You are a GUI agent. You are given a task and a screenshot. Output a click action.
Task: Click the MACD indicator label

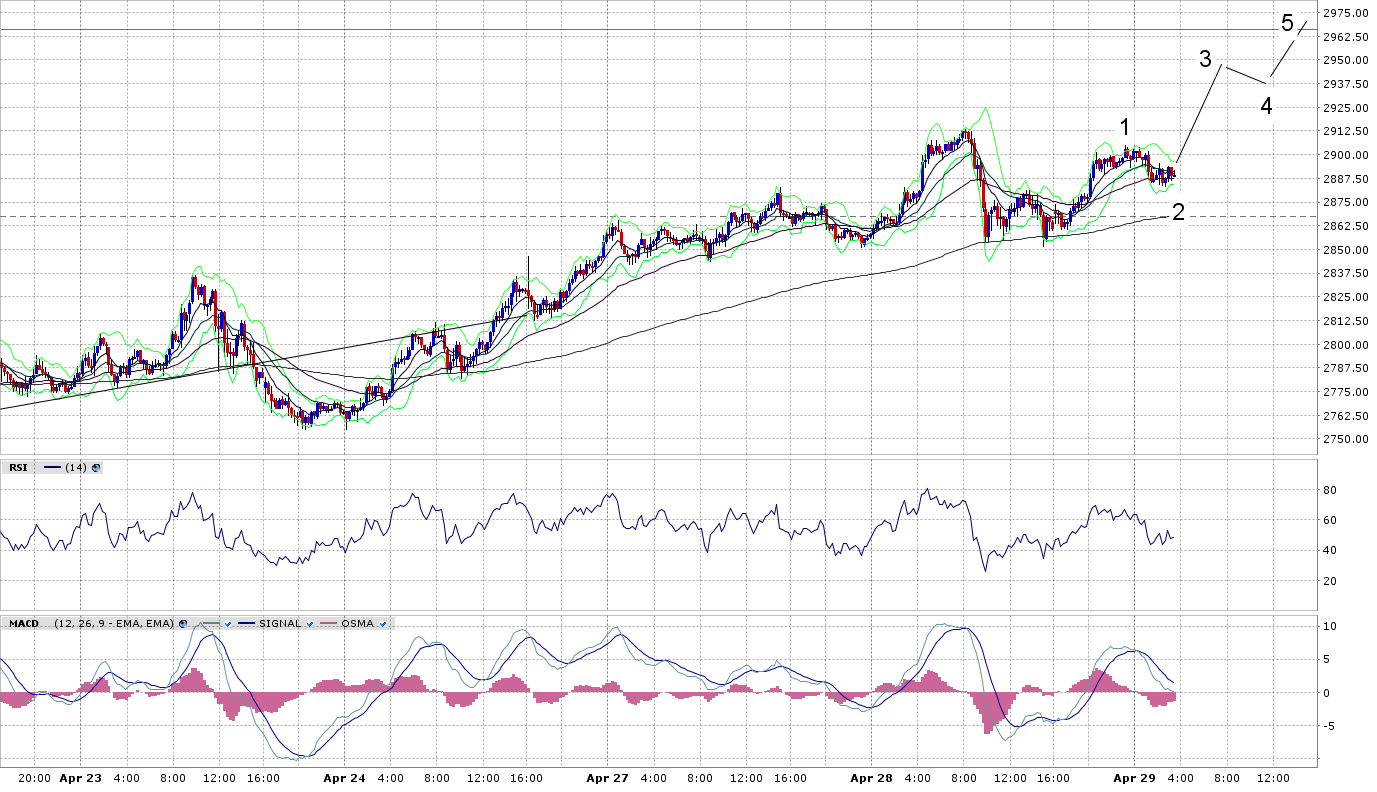click(23, 624)
